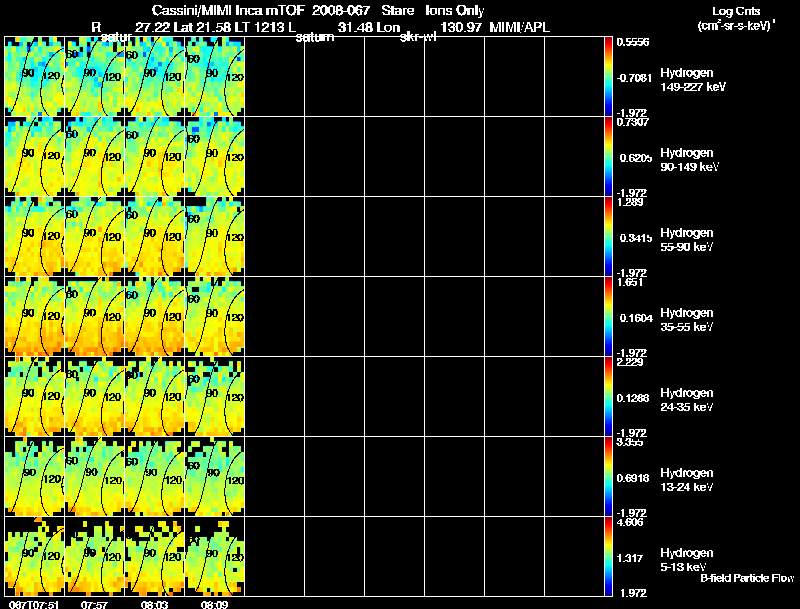Click the Hydrogen 90-149 keV color bar
Screen dimensions: 800x609
(608, 157)
